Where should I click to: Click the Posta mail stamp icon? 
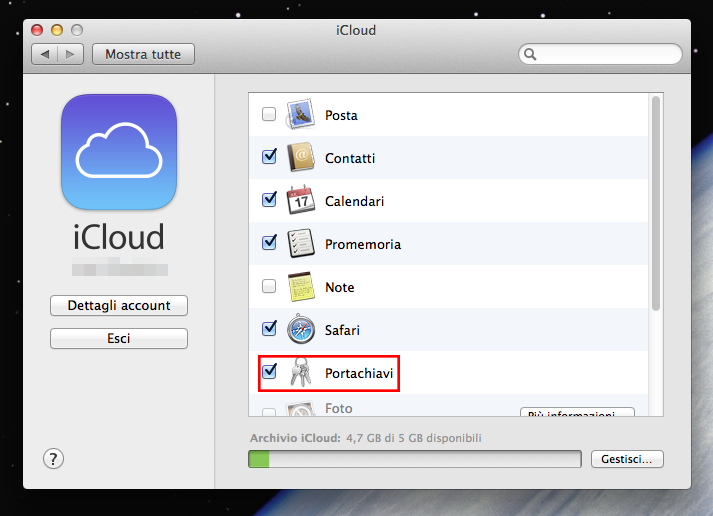300,114
